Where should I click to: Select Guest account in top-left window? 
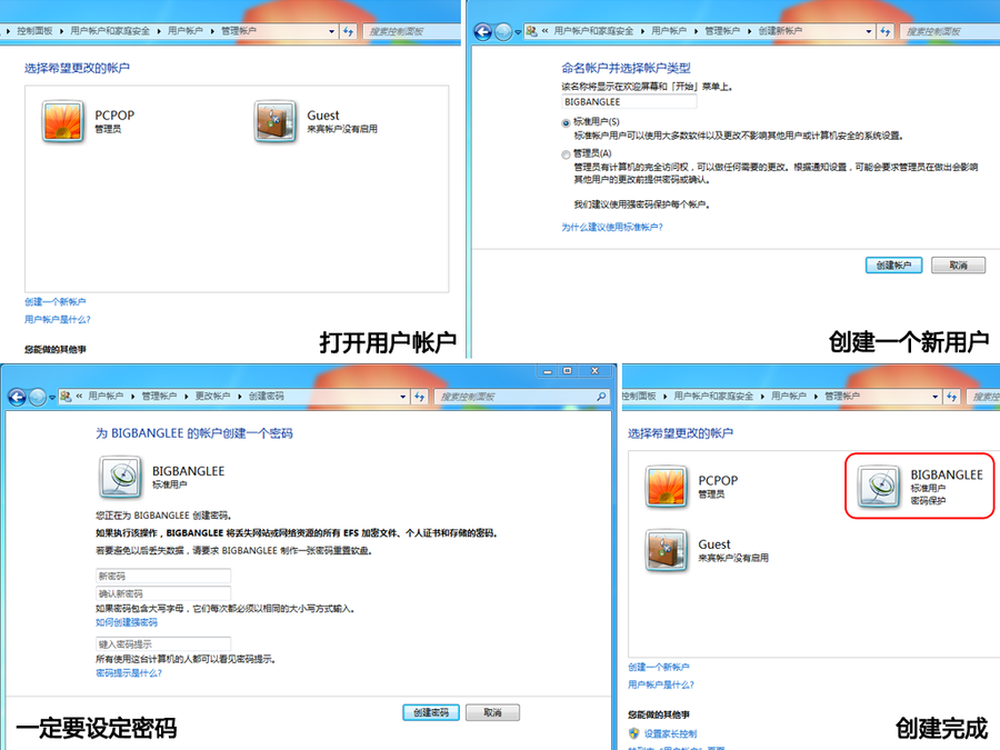(316, 121)
